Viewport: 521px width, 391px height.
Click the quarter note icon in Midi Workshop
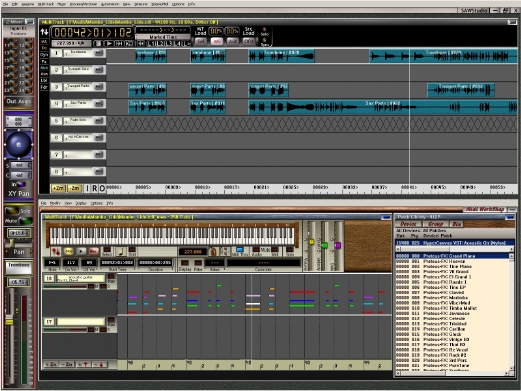click(121, 251)
